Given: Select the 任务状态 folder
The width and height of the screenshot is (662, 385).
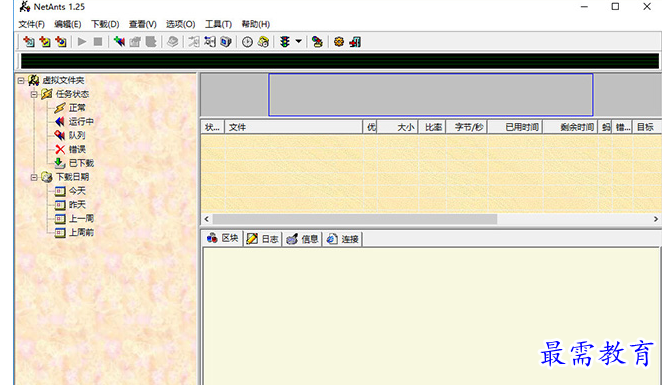Looking at the screenshot, I should pos(72,94).
